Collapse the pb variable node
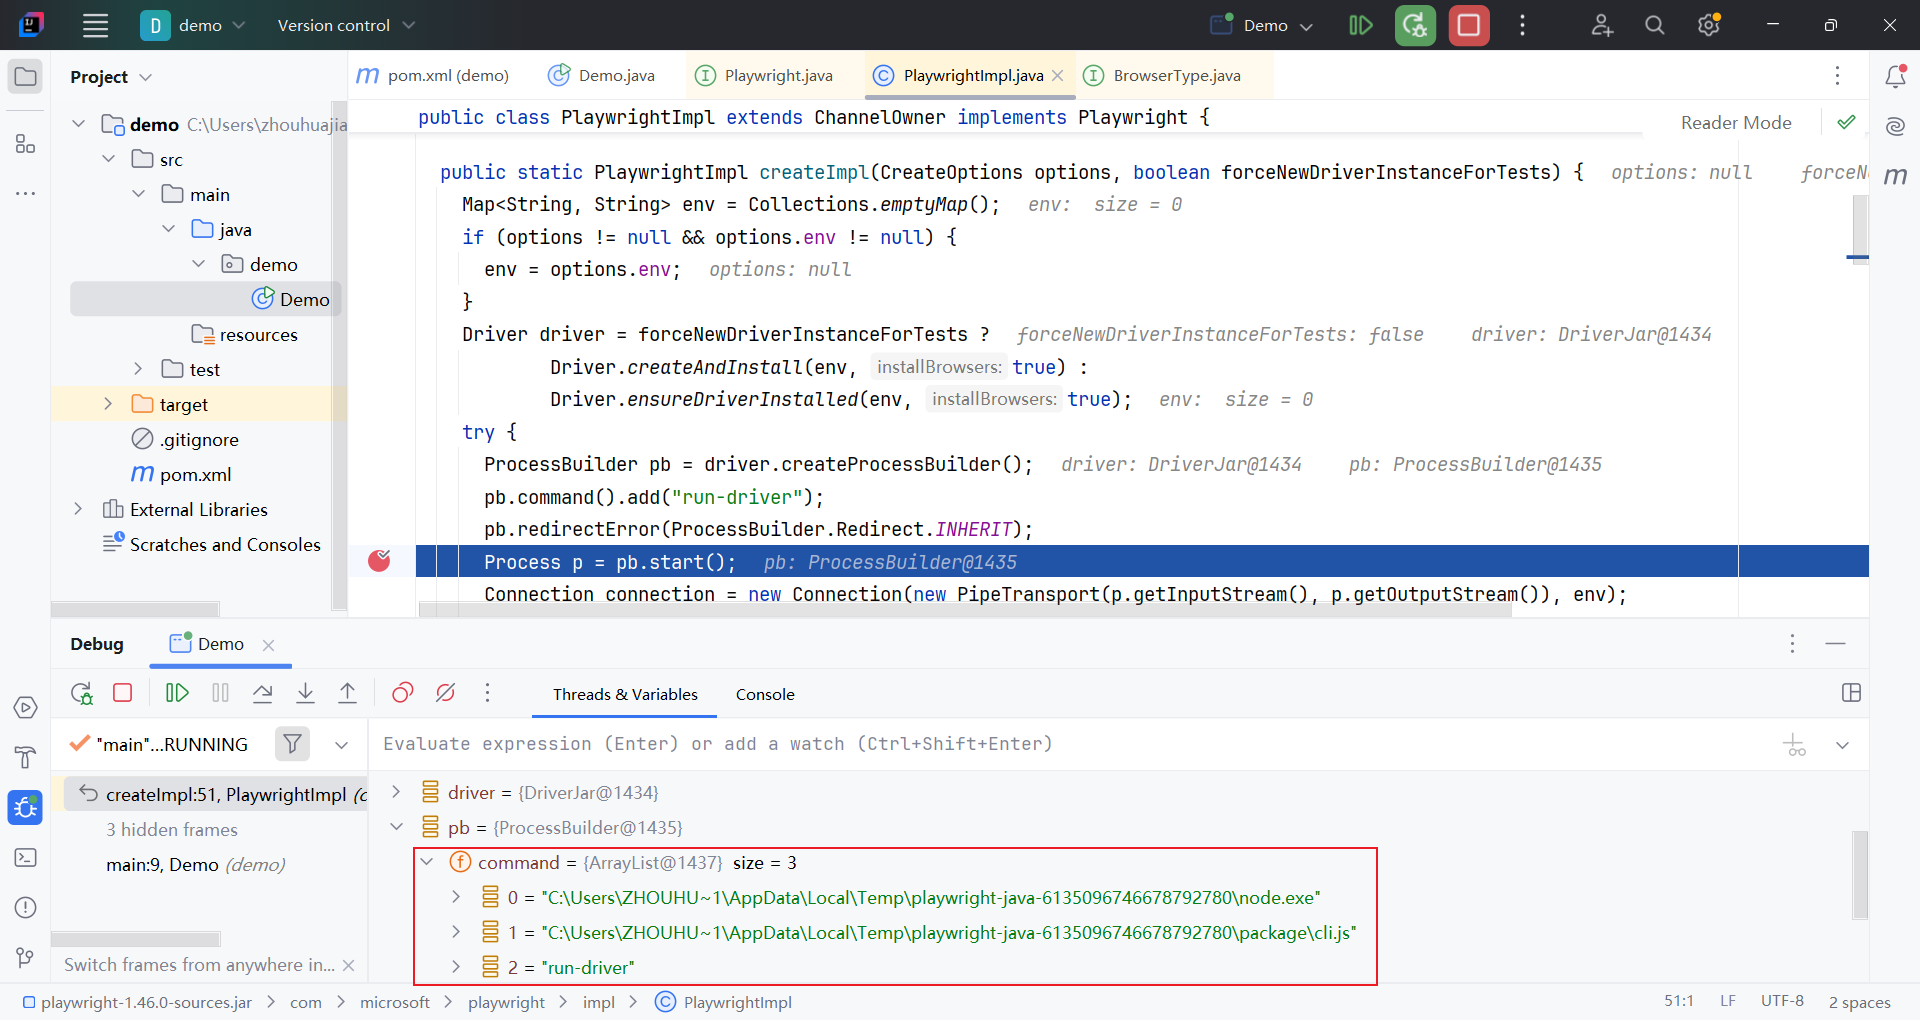 [396, 827]
